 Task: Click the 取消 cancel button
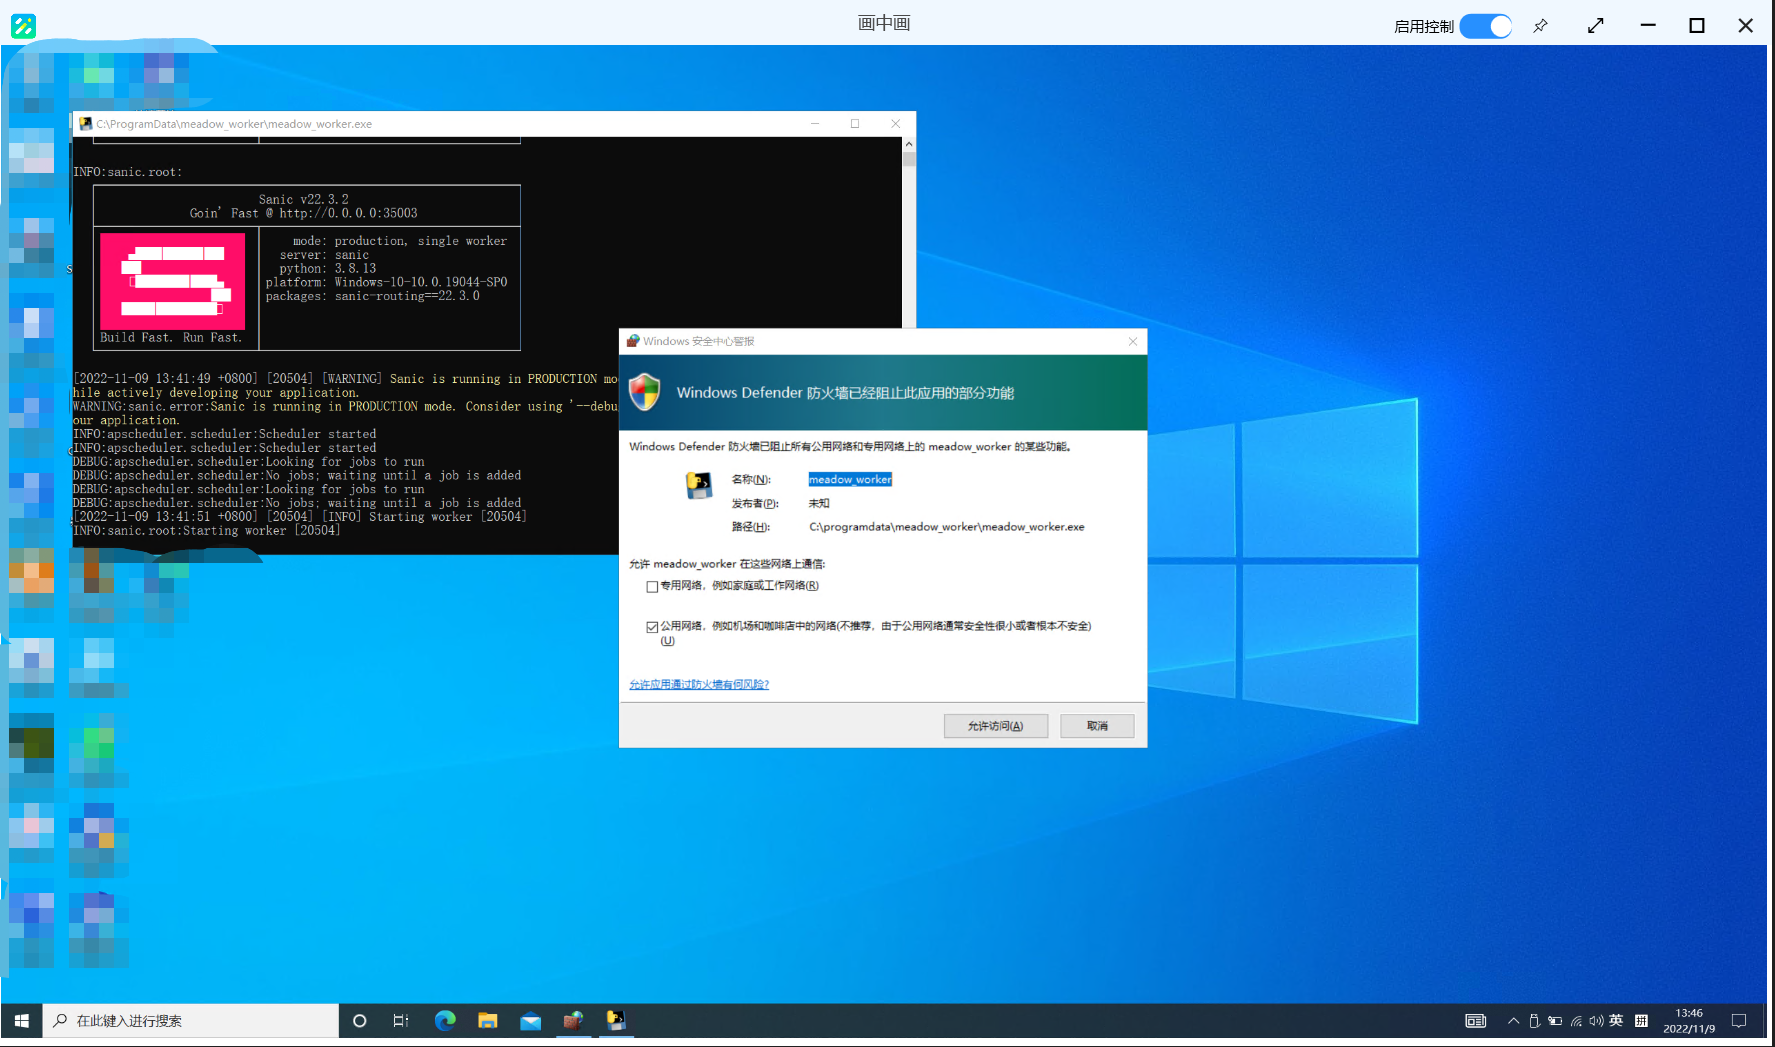click(x=1097, y=726)
